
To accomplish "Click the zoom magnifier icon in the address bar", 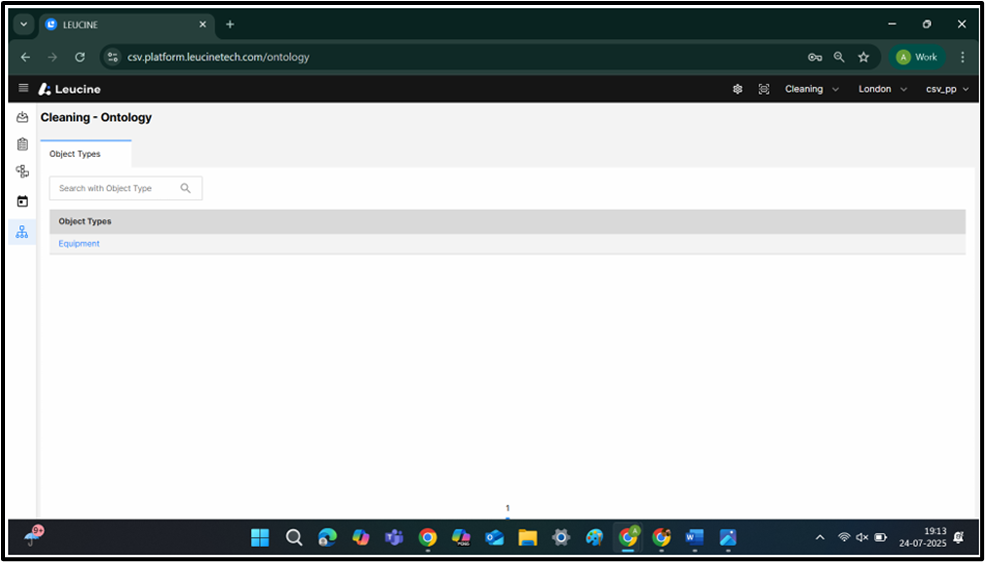I will tap(839, 57).
